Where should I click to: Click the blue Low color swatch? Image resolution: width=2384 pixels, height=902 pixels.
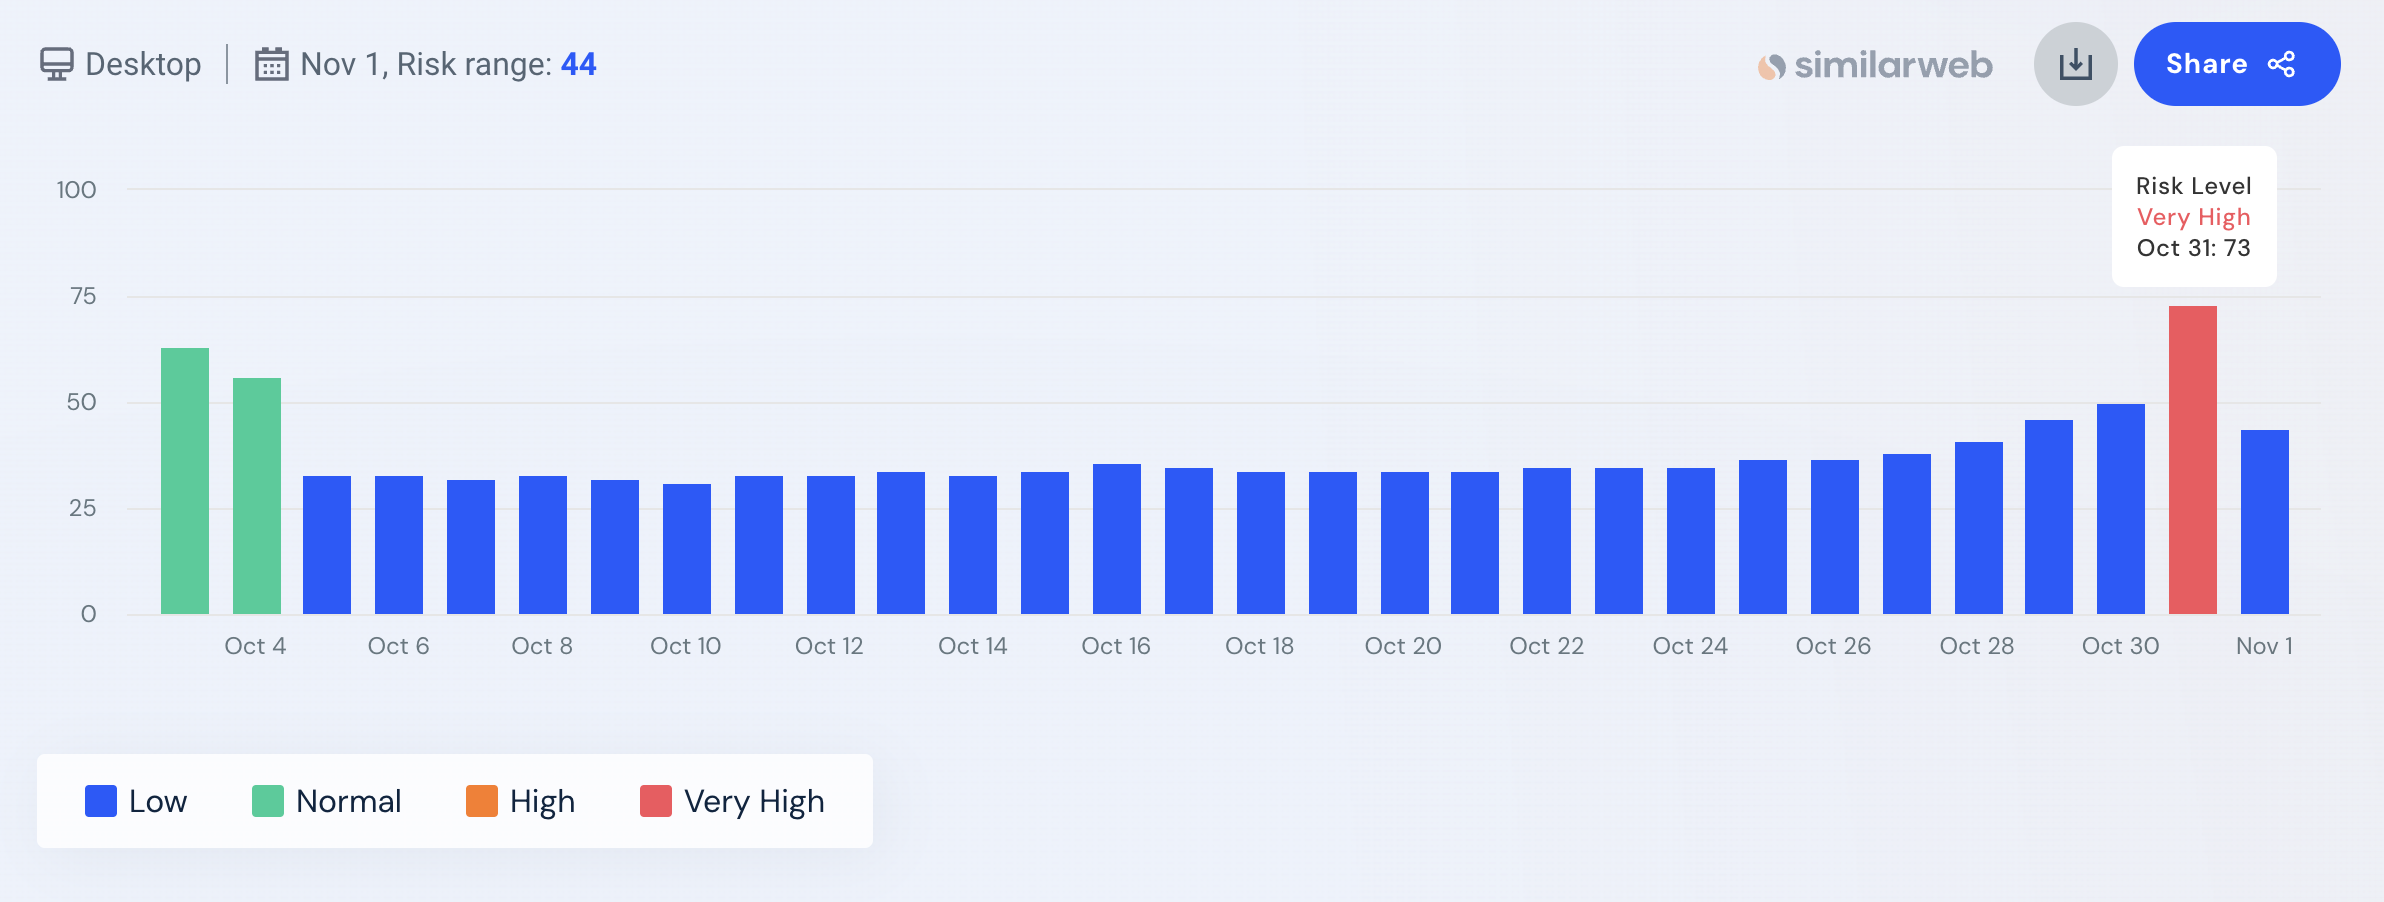pos(101,801)
